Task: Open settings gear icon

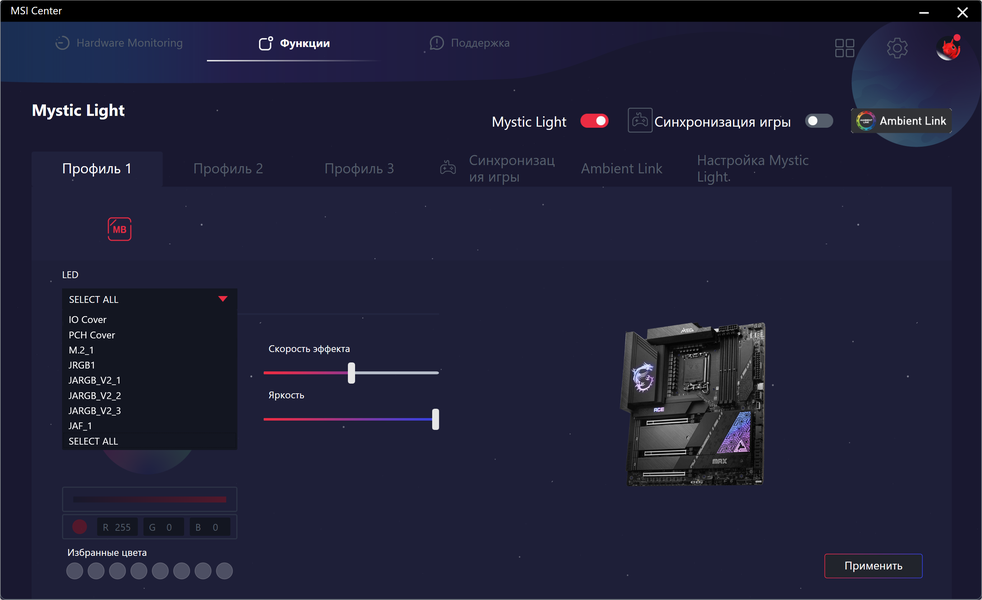Action: tap(897, 48)
